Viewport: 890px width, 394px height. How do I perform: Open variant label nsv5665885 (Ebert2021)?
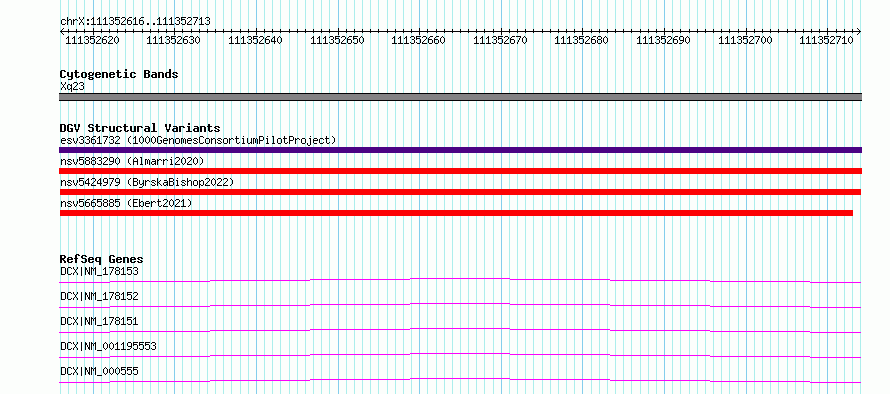click(126, 203)
